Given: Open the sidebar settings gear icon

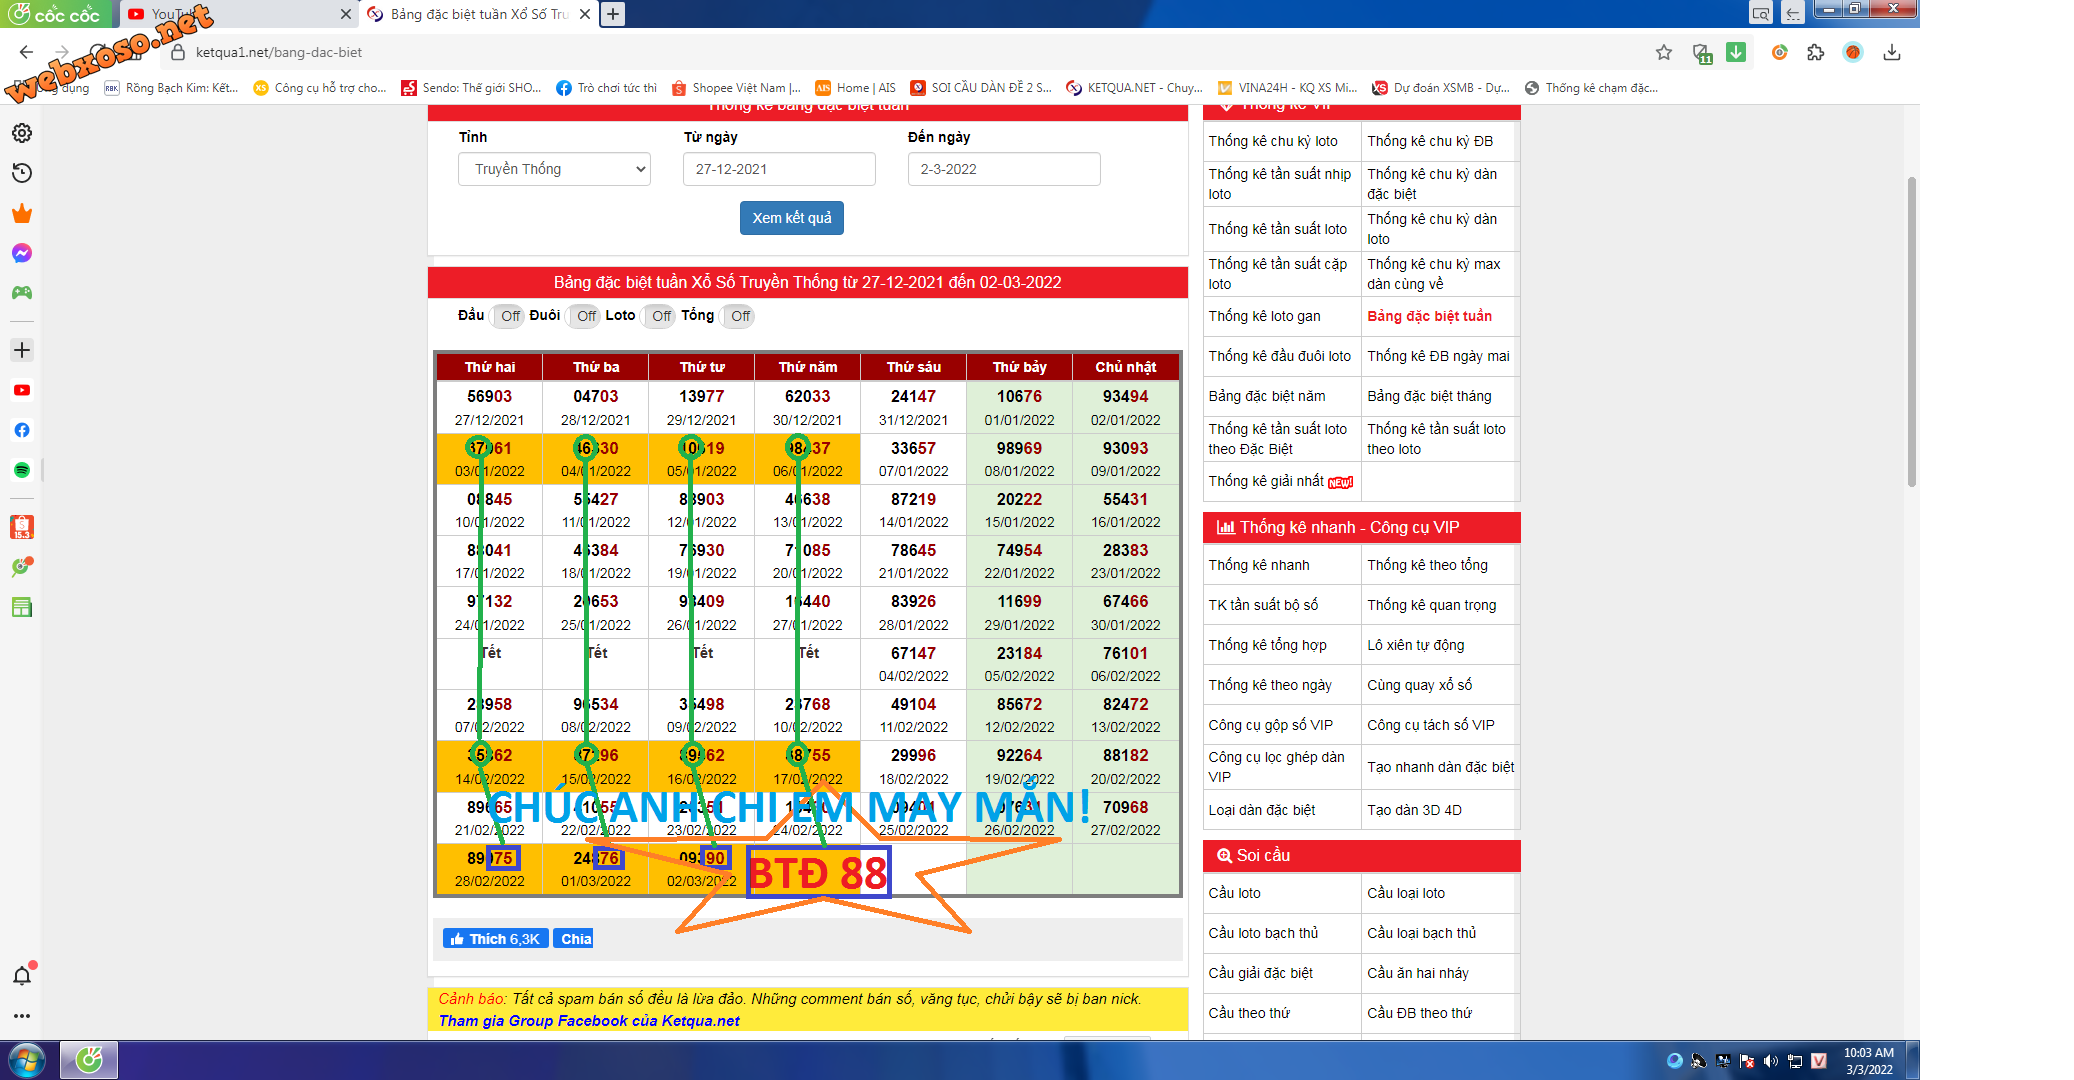Looking at the screenshot, I should coord(22,133).
